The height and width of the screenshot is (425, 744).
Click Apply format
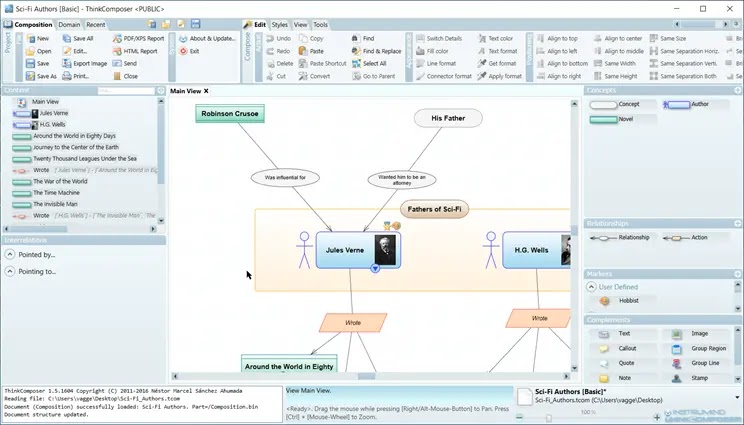point(500,76)
